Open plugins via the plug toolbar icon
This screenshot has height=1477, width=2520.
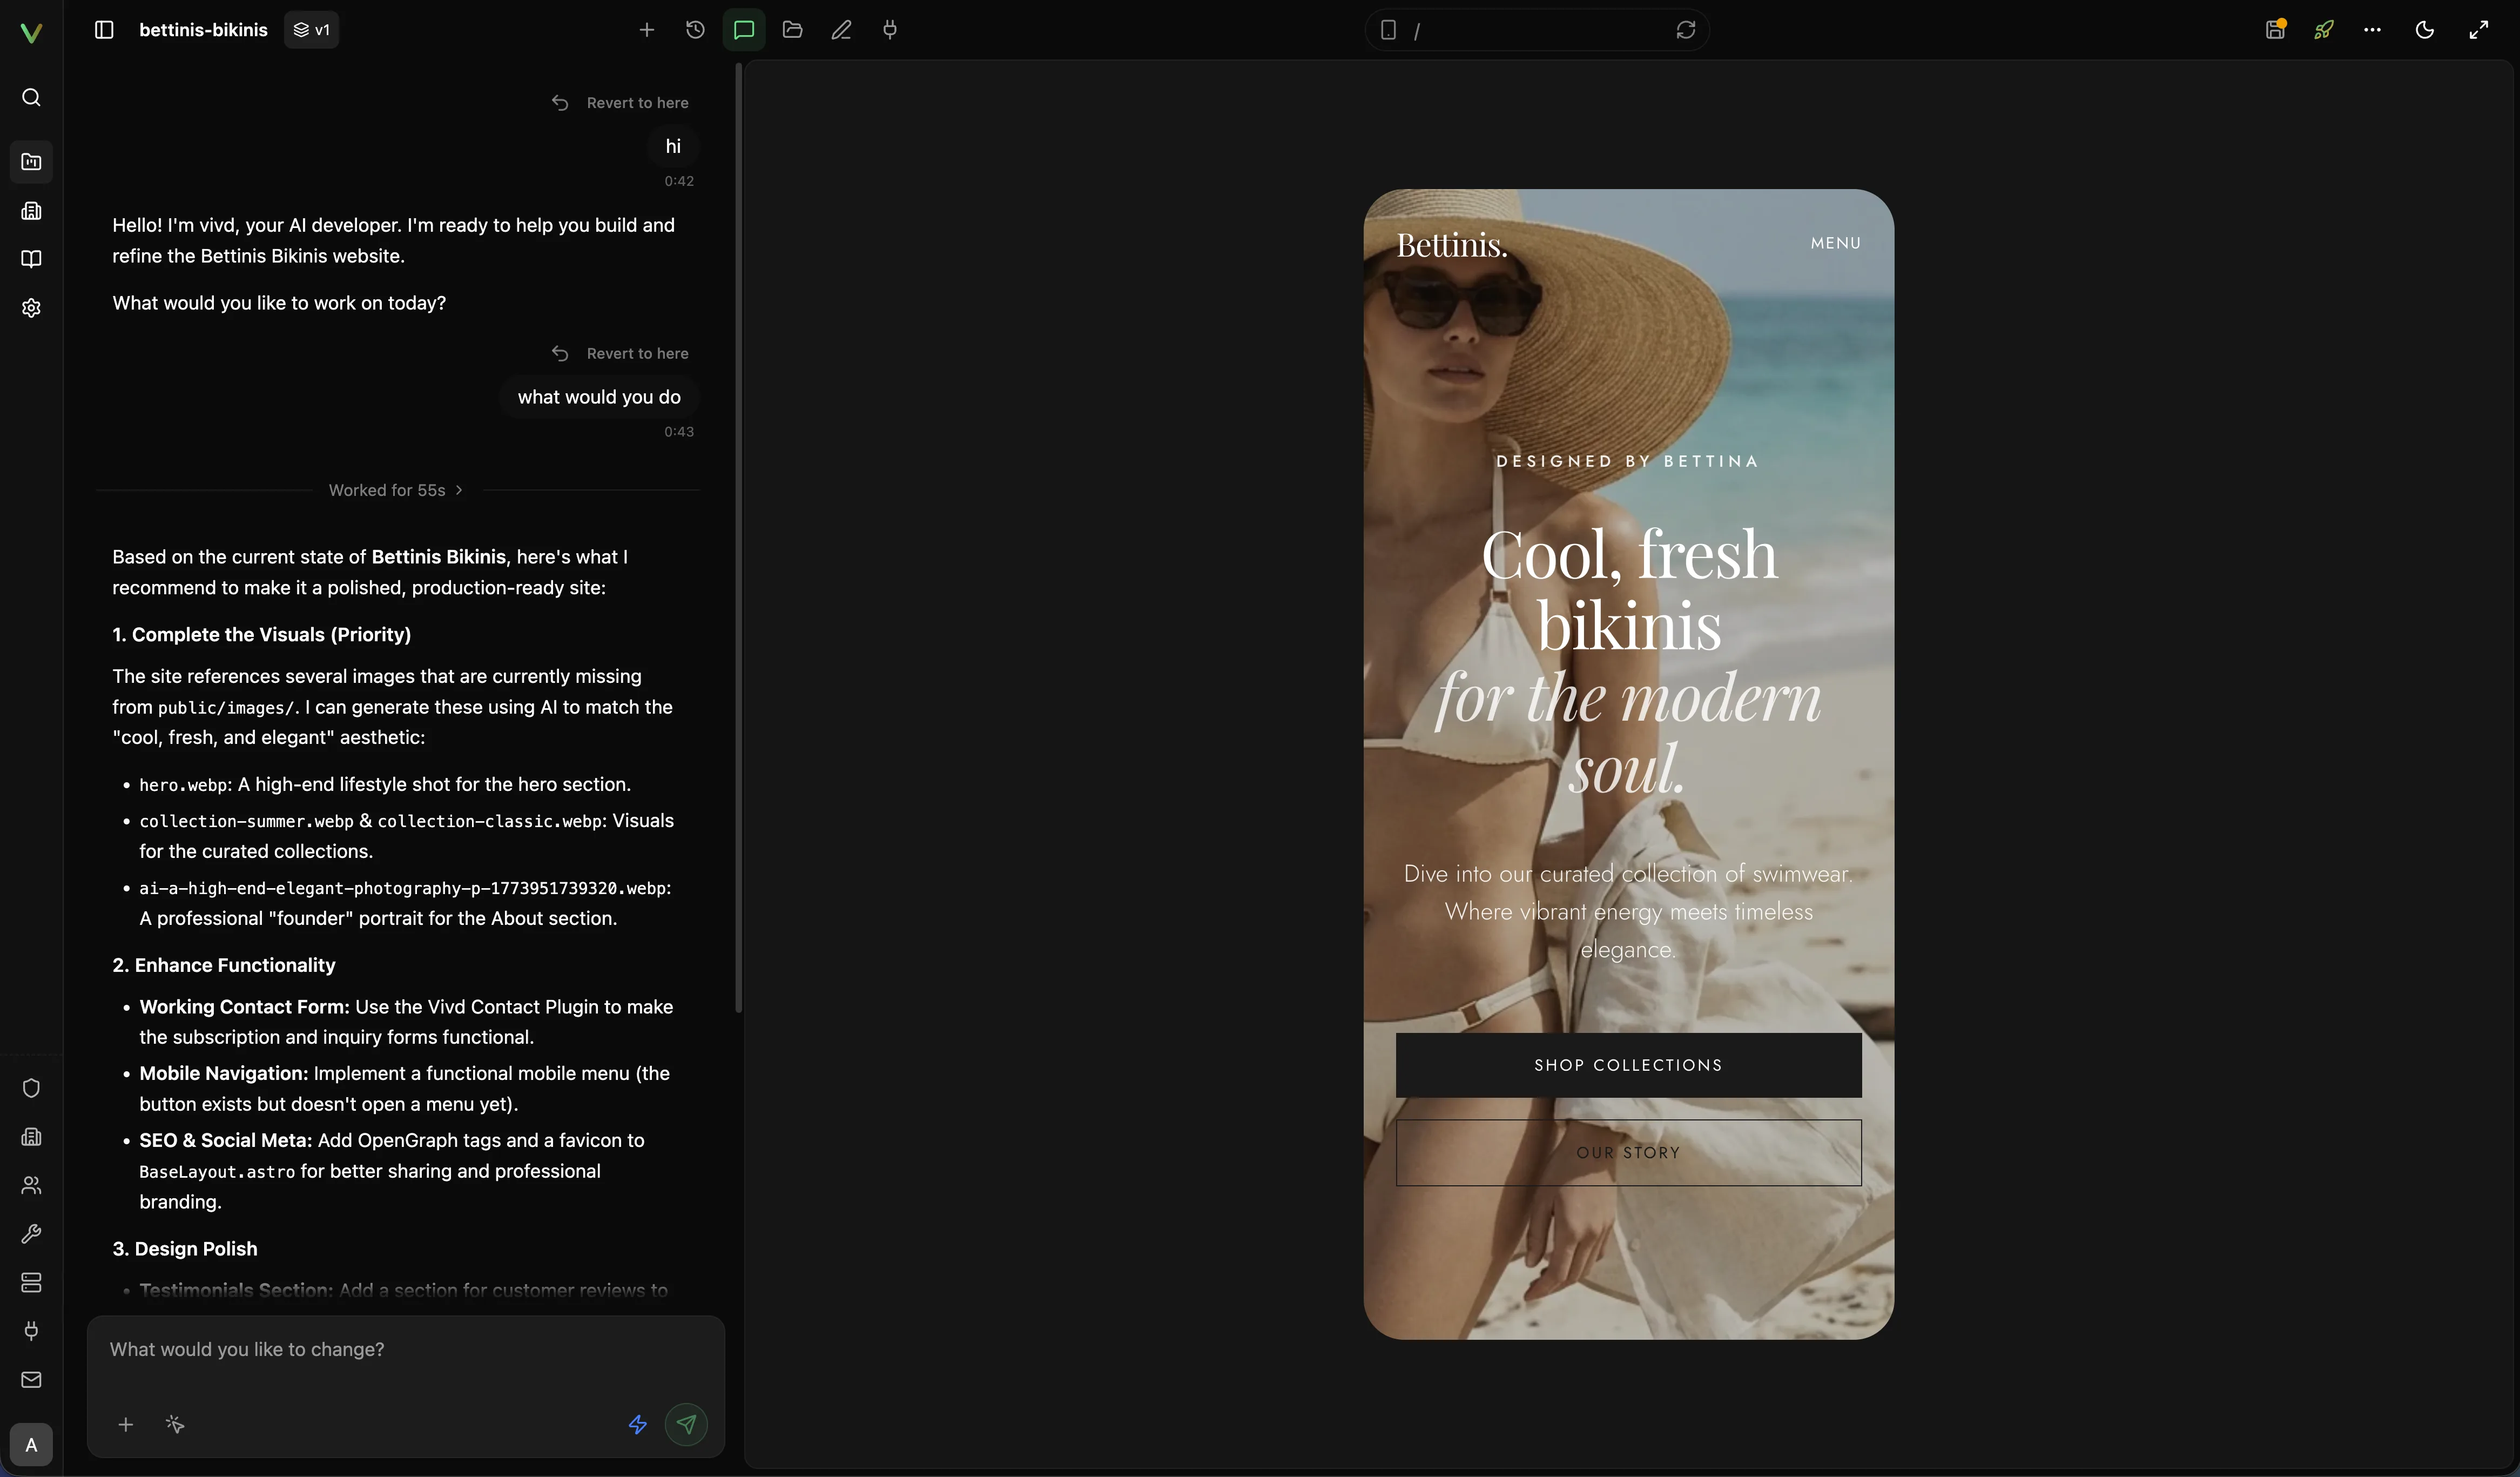(889, 30)
